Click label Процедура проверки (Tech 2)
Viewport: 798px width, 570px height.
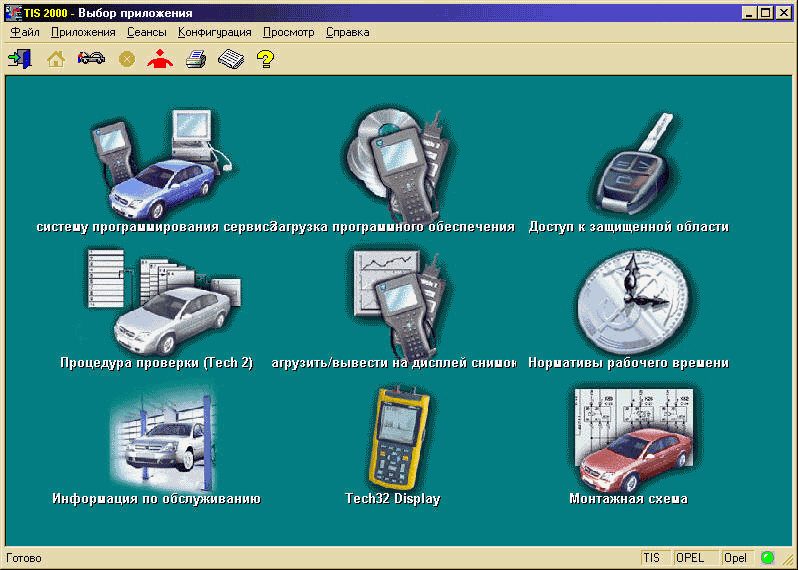tap(157, 363)
